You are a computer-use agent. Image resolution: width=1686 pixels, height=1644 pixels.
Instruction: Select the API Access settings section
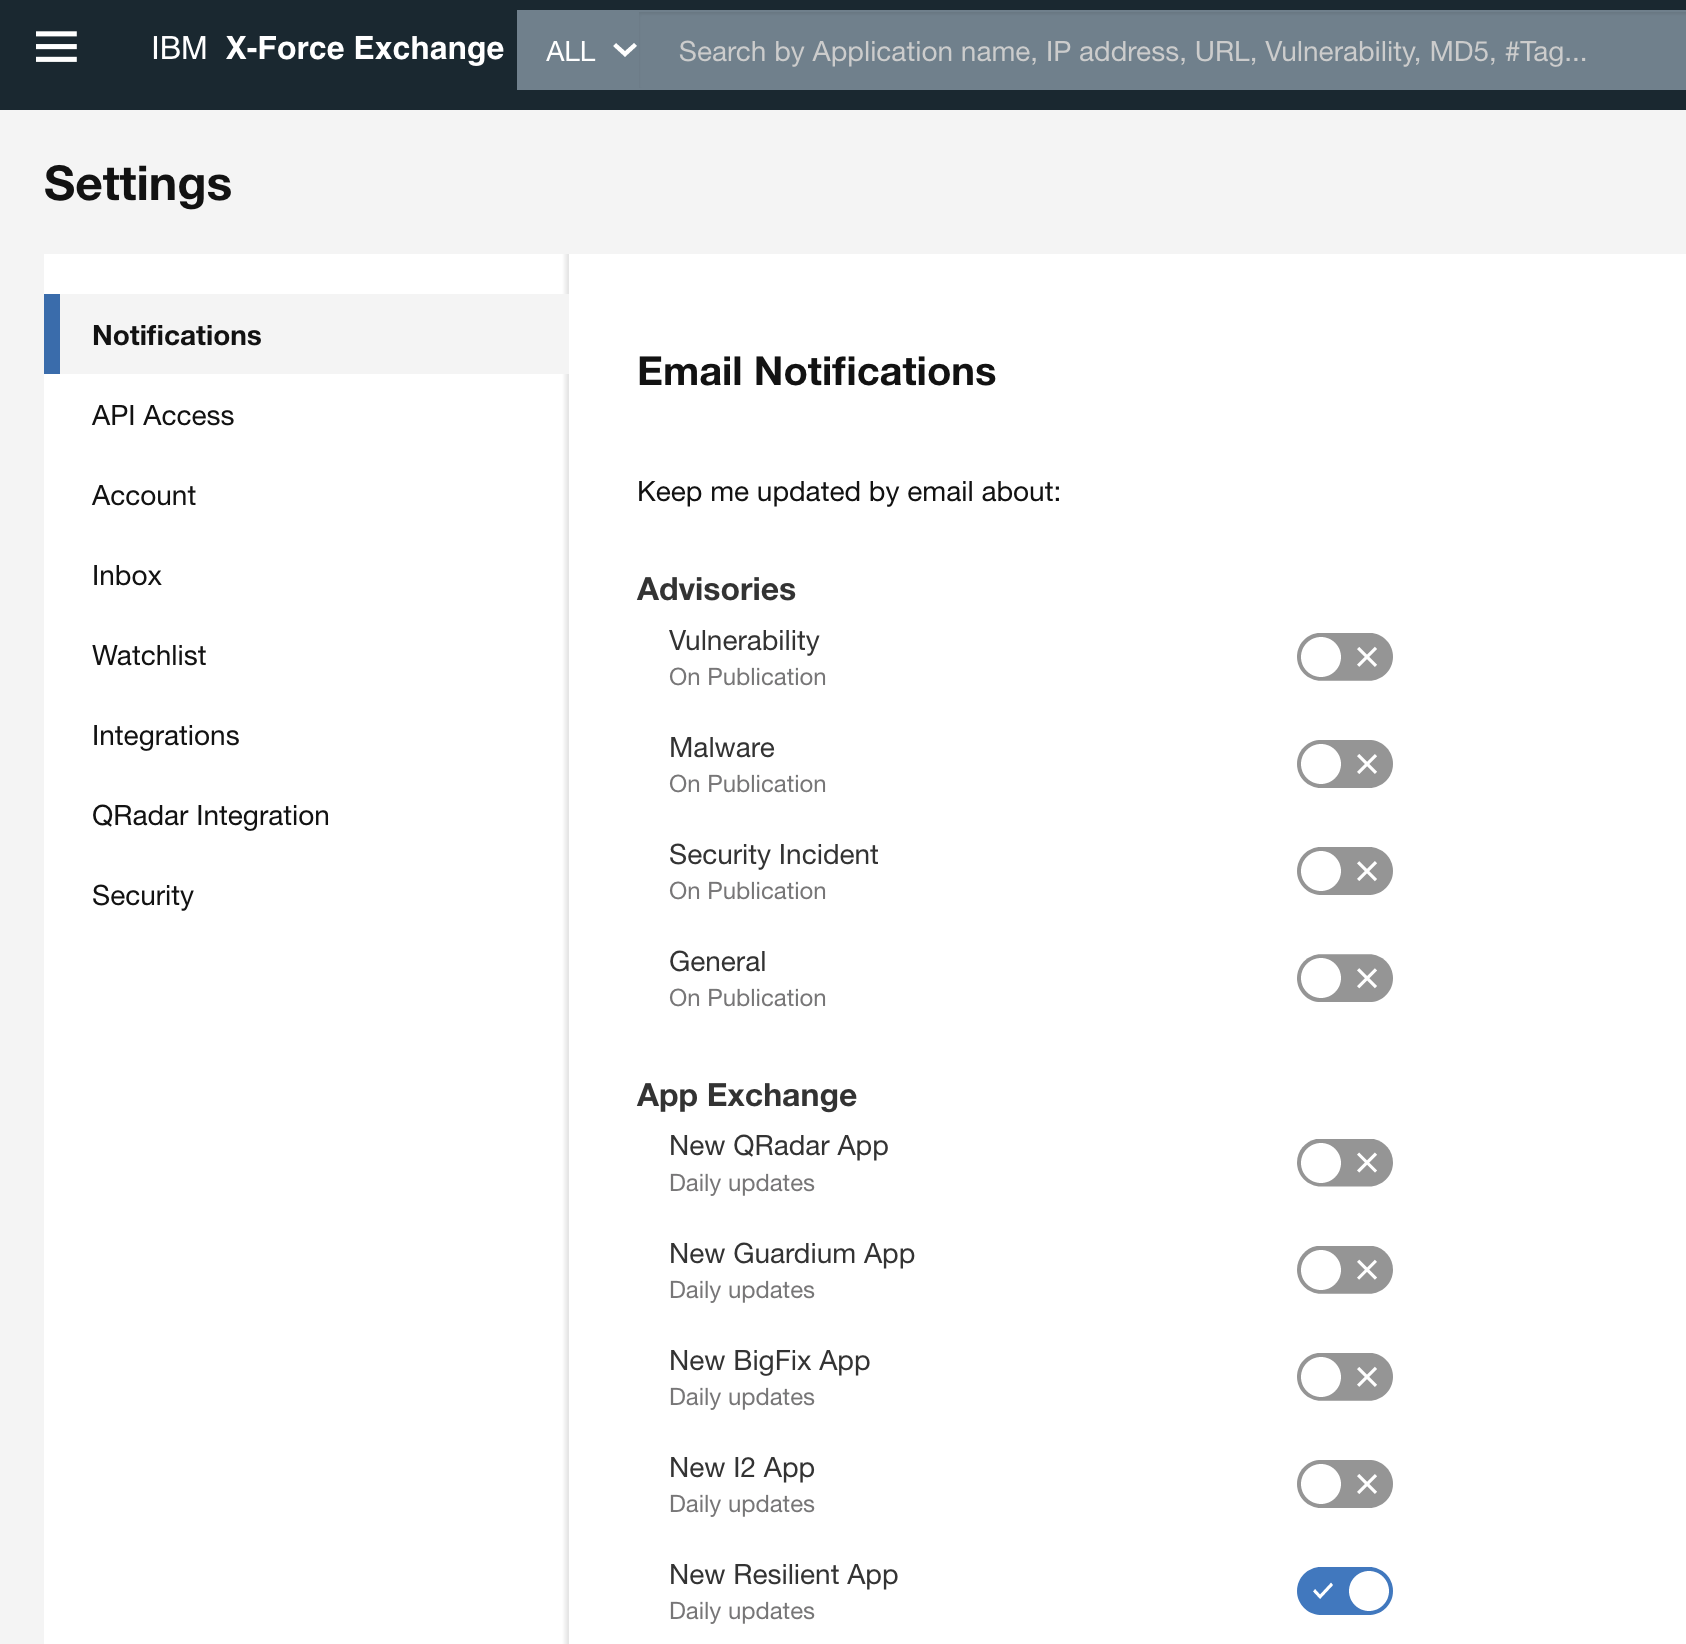point(163,415)
